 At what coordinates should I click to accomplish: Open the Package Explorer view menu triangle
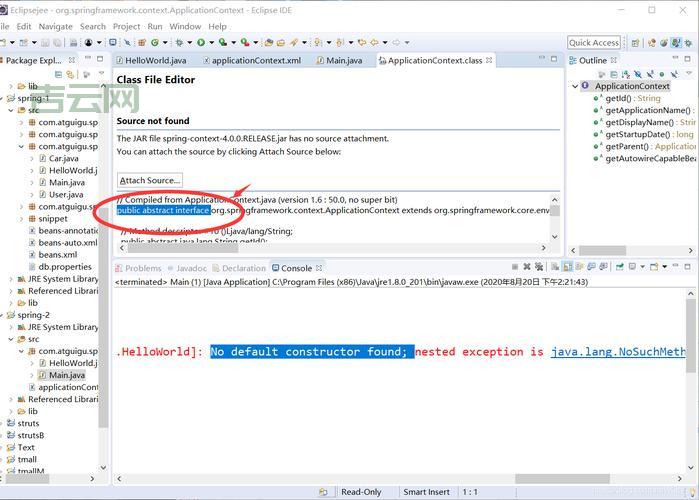click(102, 73)
